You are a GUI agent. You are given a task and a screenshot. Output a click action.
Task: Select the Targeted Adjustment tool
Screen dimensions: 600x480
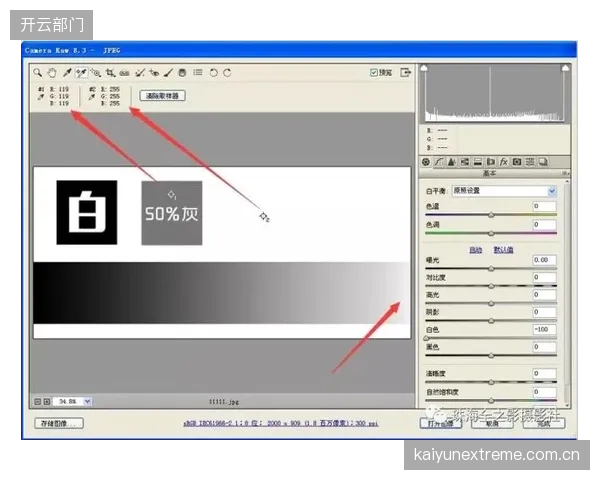[x=96, y=73]
